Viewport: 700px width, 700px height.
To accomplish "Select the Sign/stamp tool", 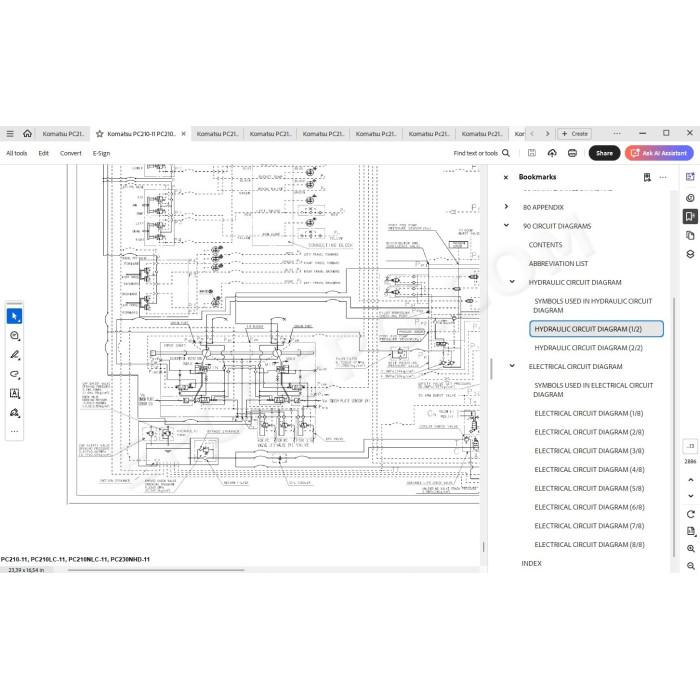I will pos(14,412).
